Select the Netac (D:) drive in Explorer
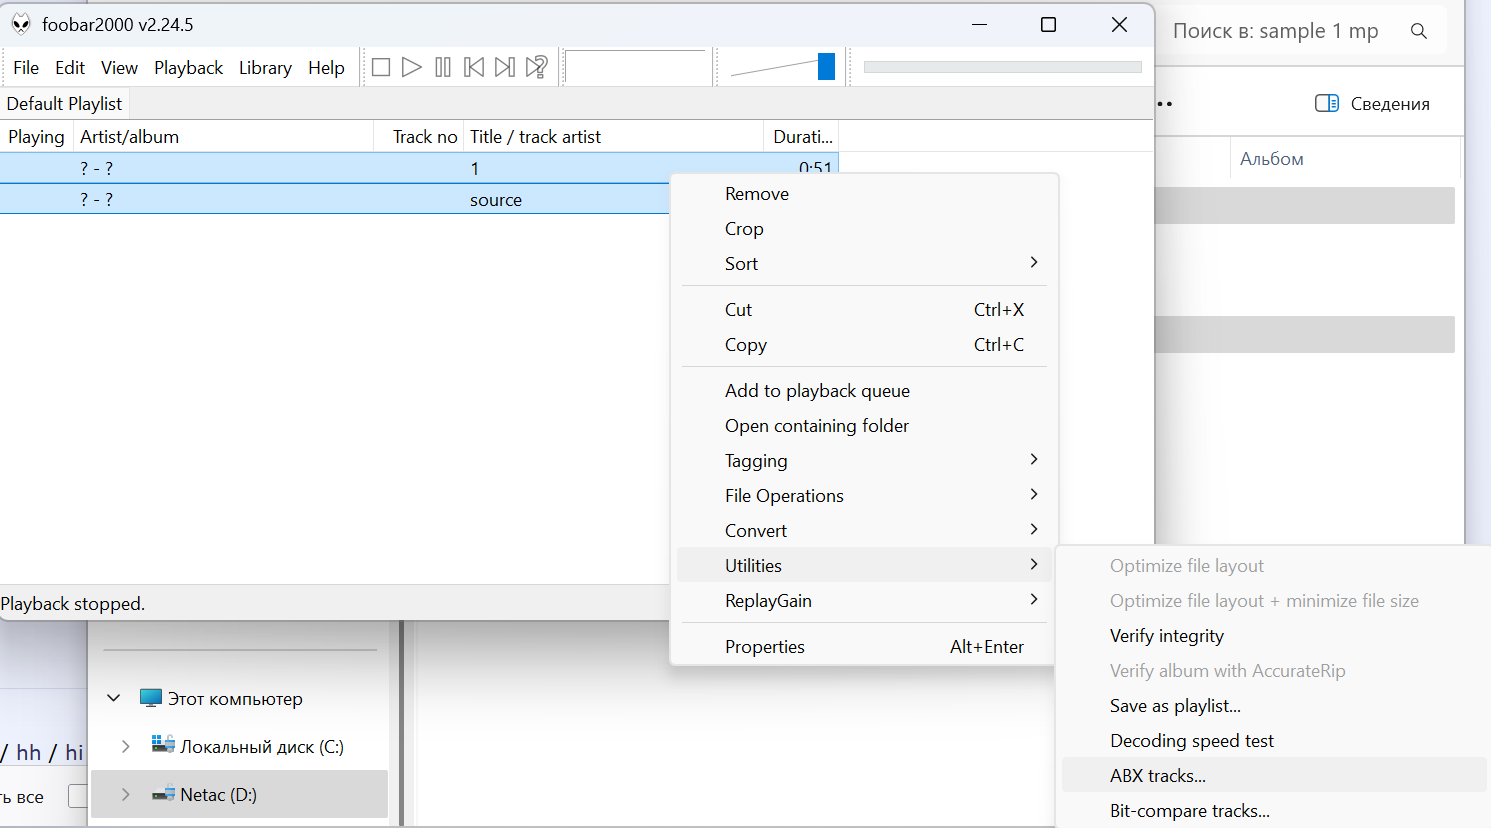Viewport: 1491px width, 828px height. (x=239, y=794)
